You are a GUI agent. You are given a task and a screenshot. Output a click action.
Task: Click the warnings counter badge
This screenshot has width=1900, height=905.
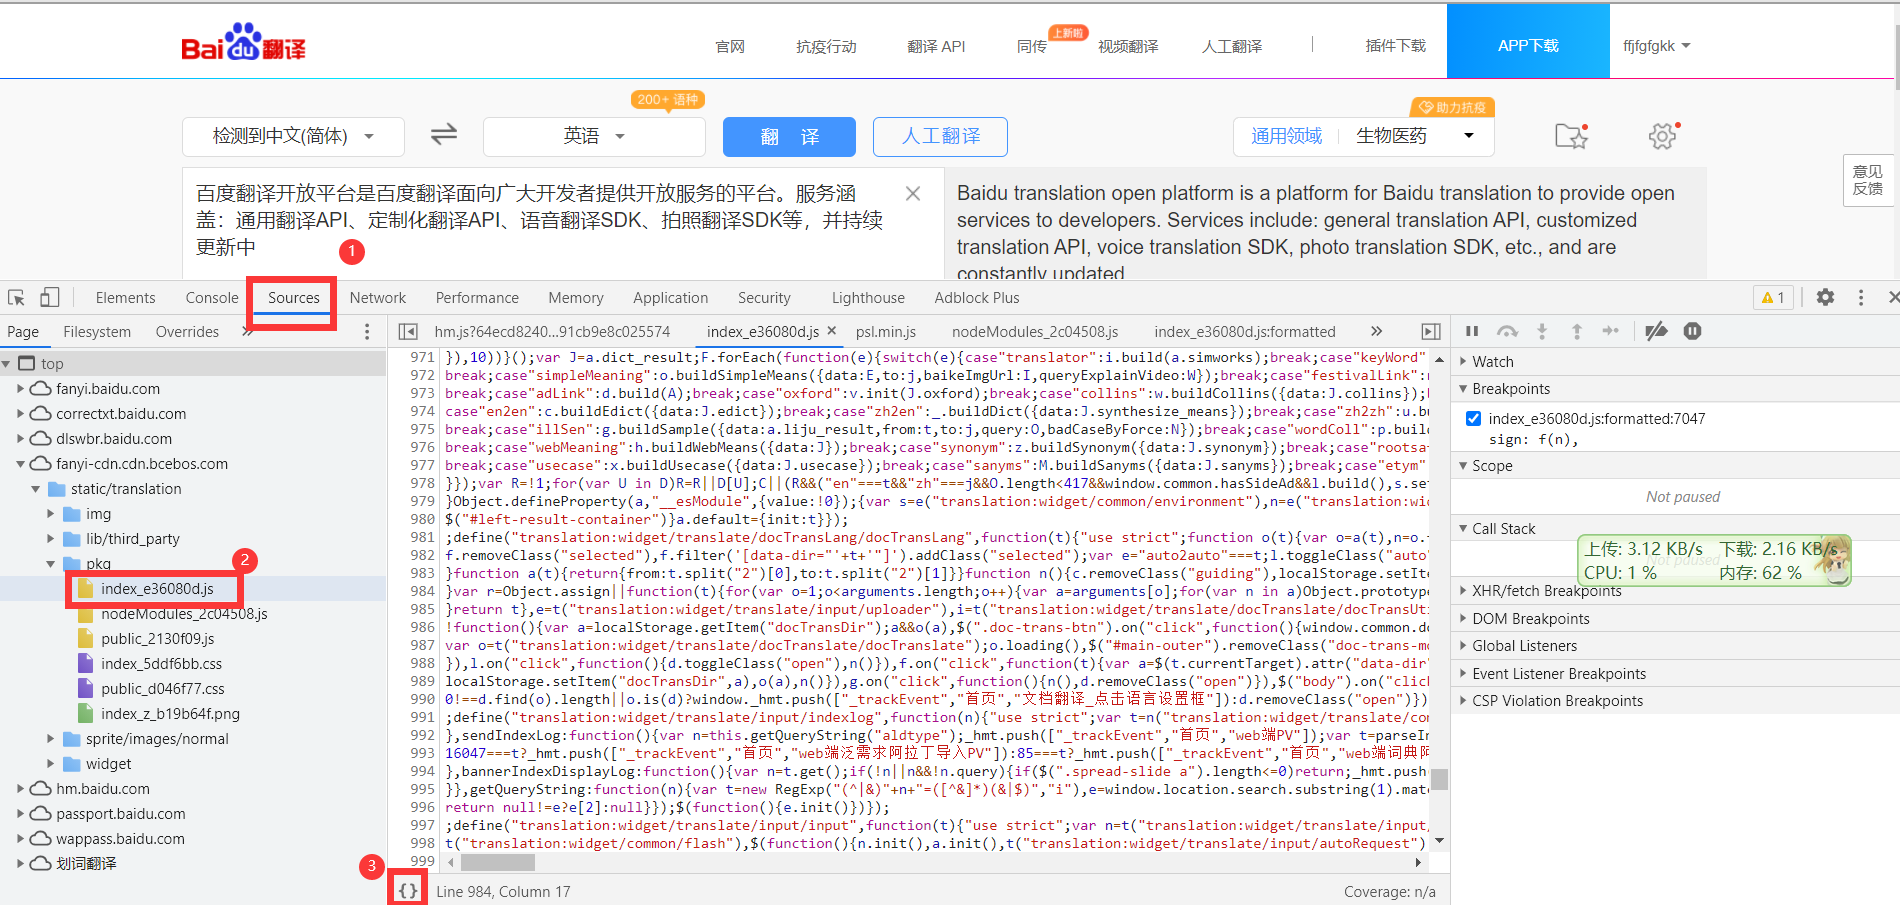[1773, 297]
